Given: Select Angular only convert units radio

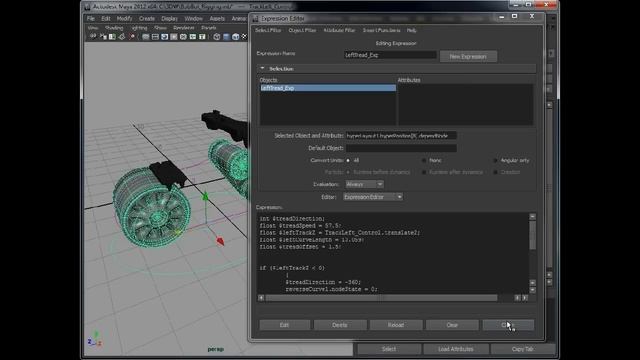Looking at the screenshot, I should [x=496, y=160].
